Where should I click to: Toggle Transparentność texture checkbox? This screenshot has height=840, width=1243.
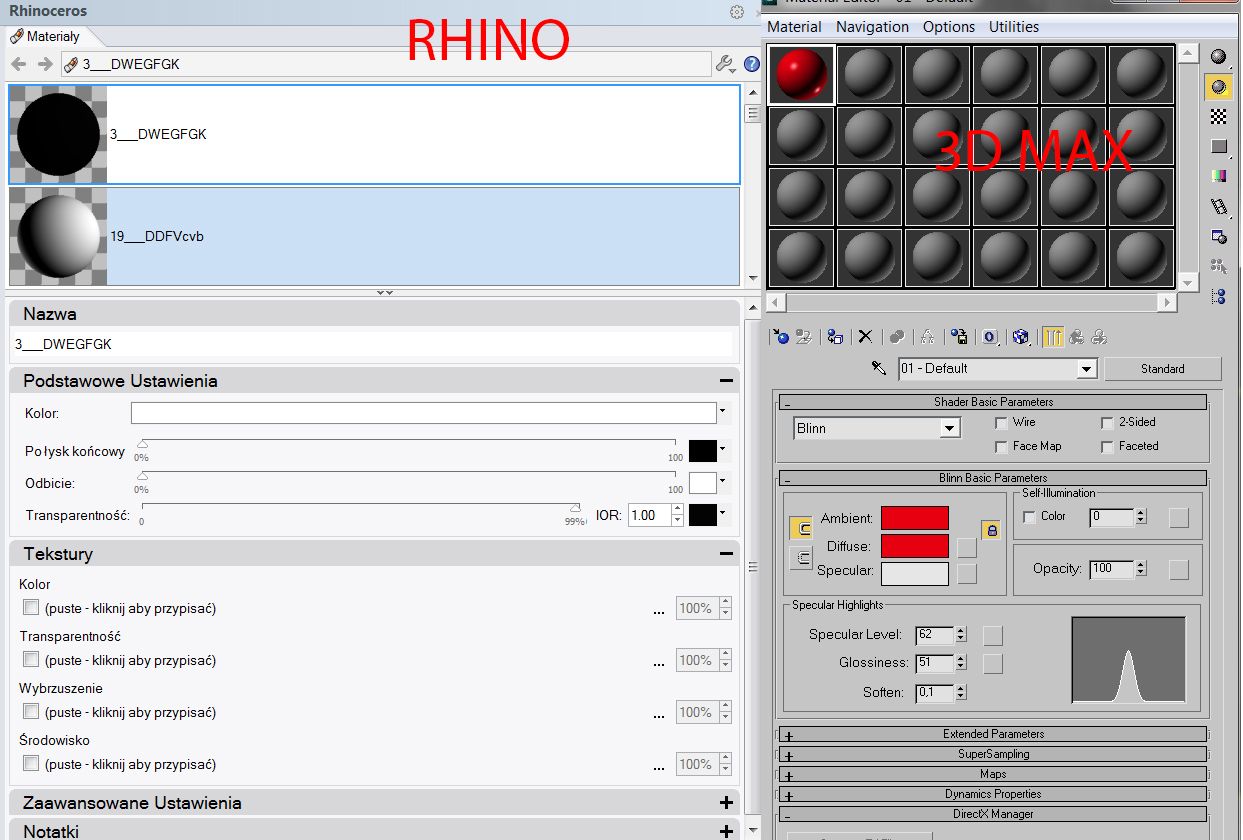pos(31,659)
